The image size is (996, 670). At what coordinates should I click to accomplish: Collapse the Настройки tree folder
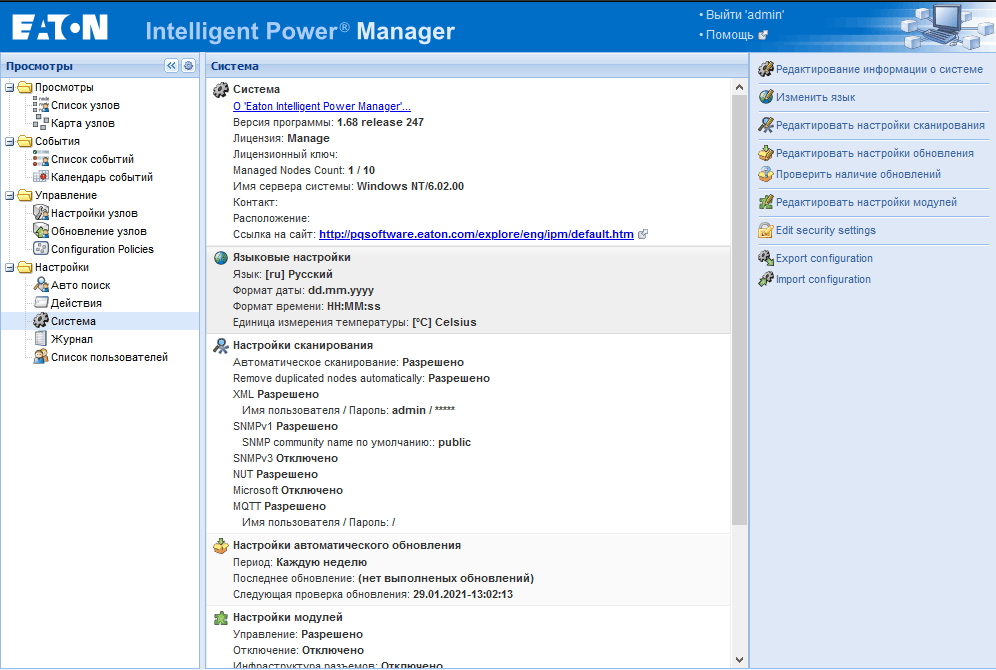[10, 267]
